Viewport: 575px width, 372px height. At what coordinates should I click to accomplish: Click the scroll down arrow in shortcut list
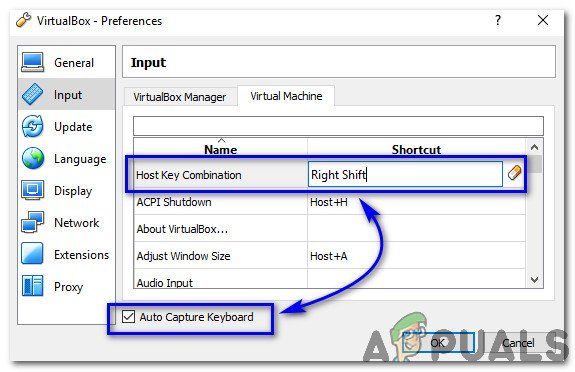[535, 280]
